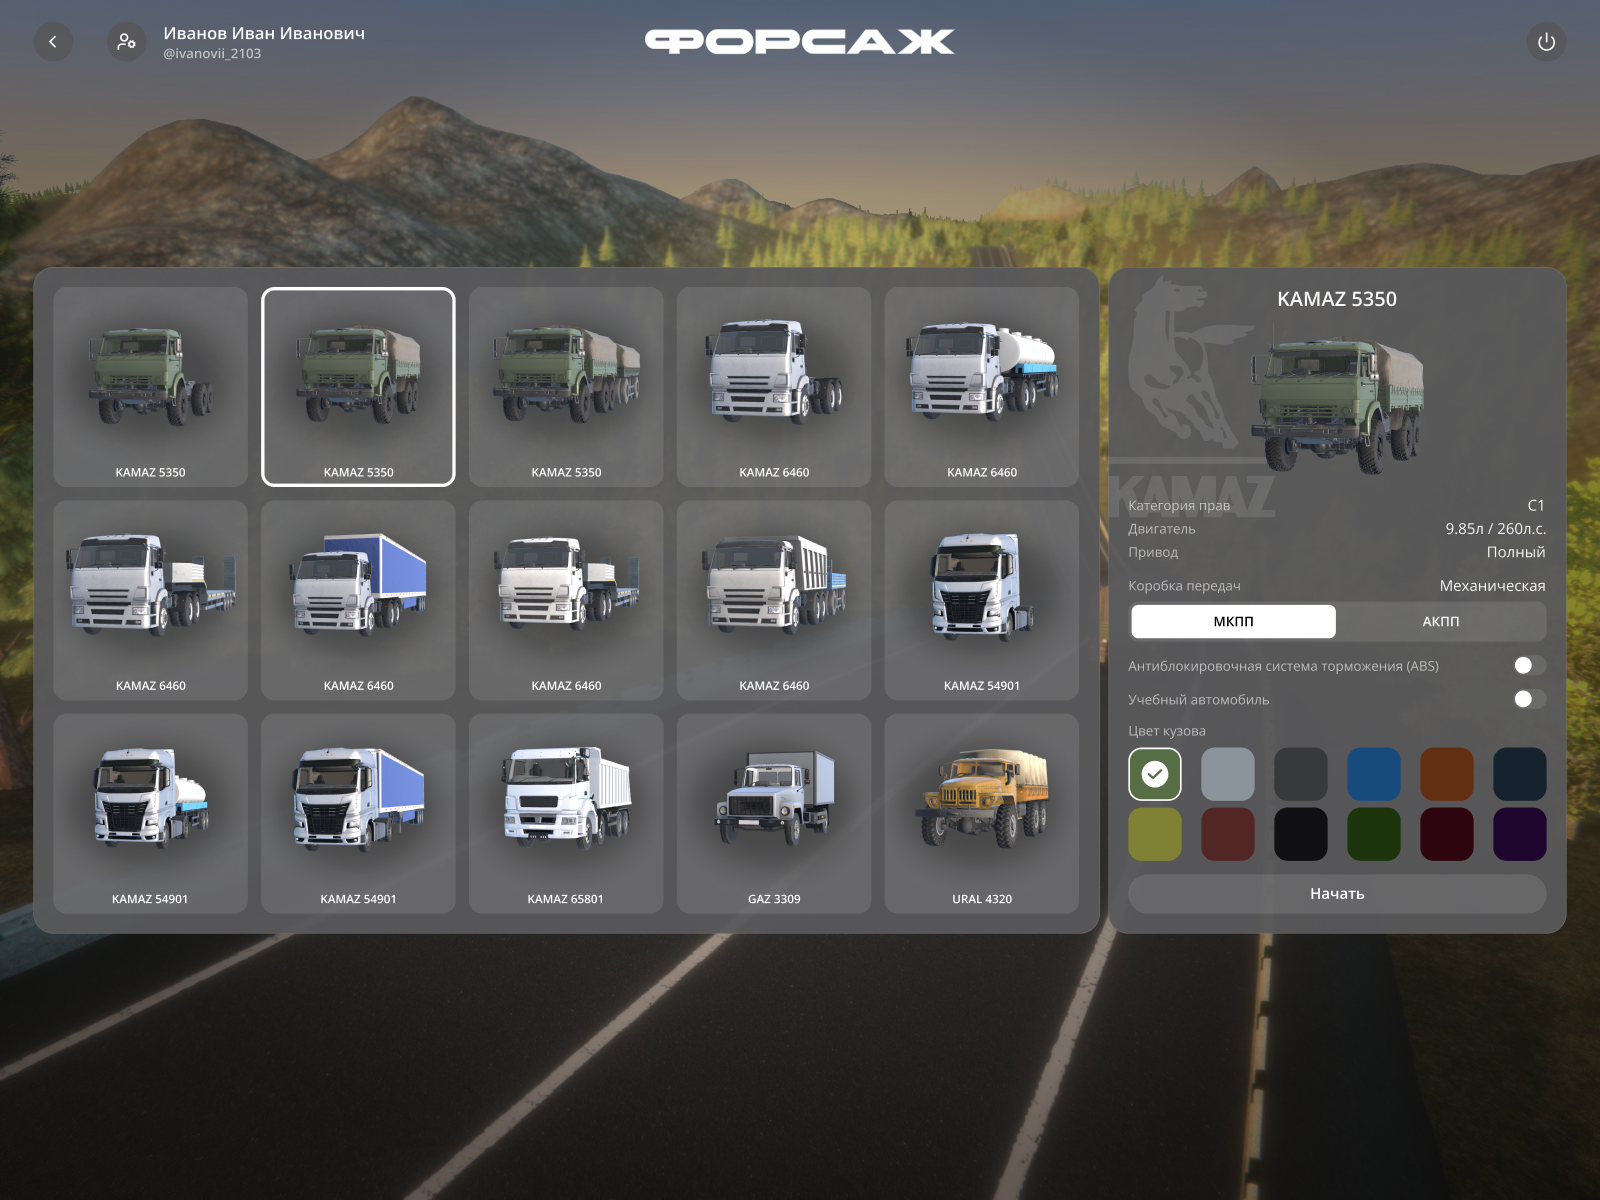
Task: Choose the orange-brown body color
Action: click(x=1446, y=774)
